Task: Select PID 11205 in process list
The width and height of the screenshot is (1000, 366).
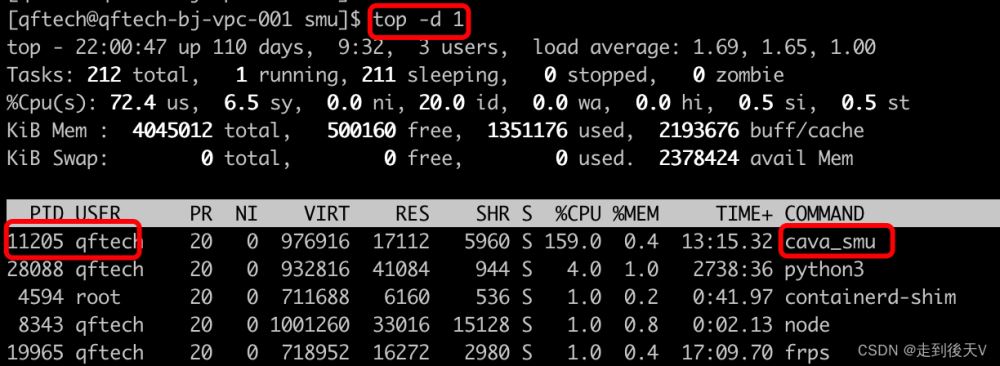Action: coord(36,241)
